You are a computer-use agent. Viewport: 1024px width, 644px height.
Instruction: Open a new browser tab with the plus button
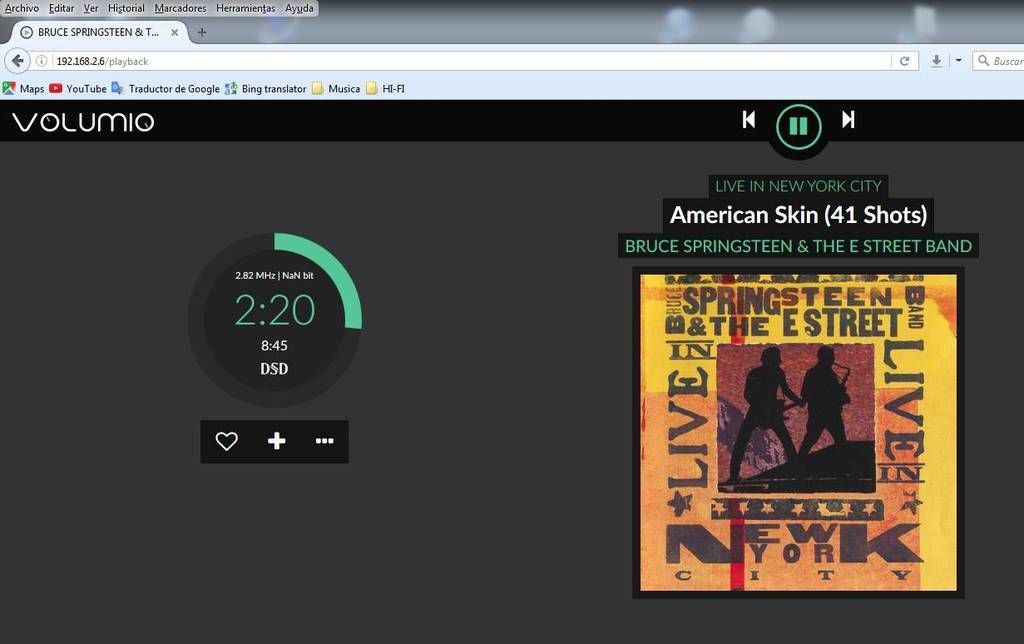click(x=202, y=32)
